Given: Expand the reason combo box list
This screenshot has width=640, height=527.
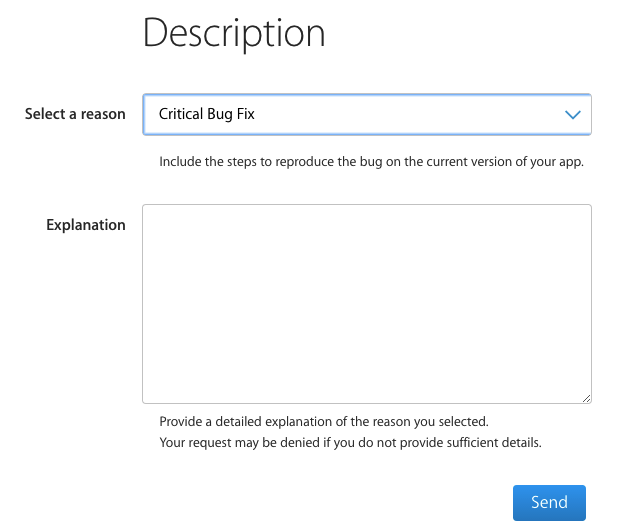Looking at the screenshot, I should pos(367,114).
